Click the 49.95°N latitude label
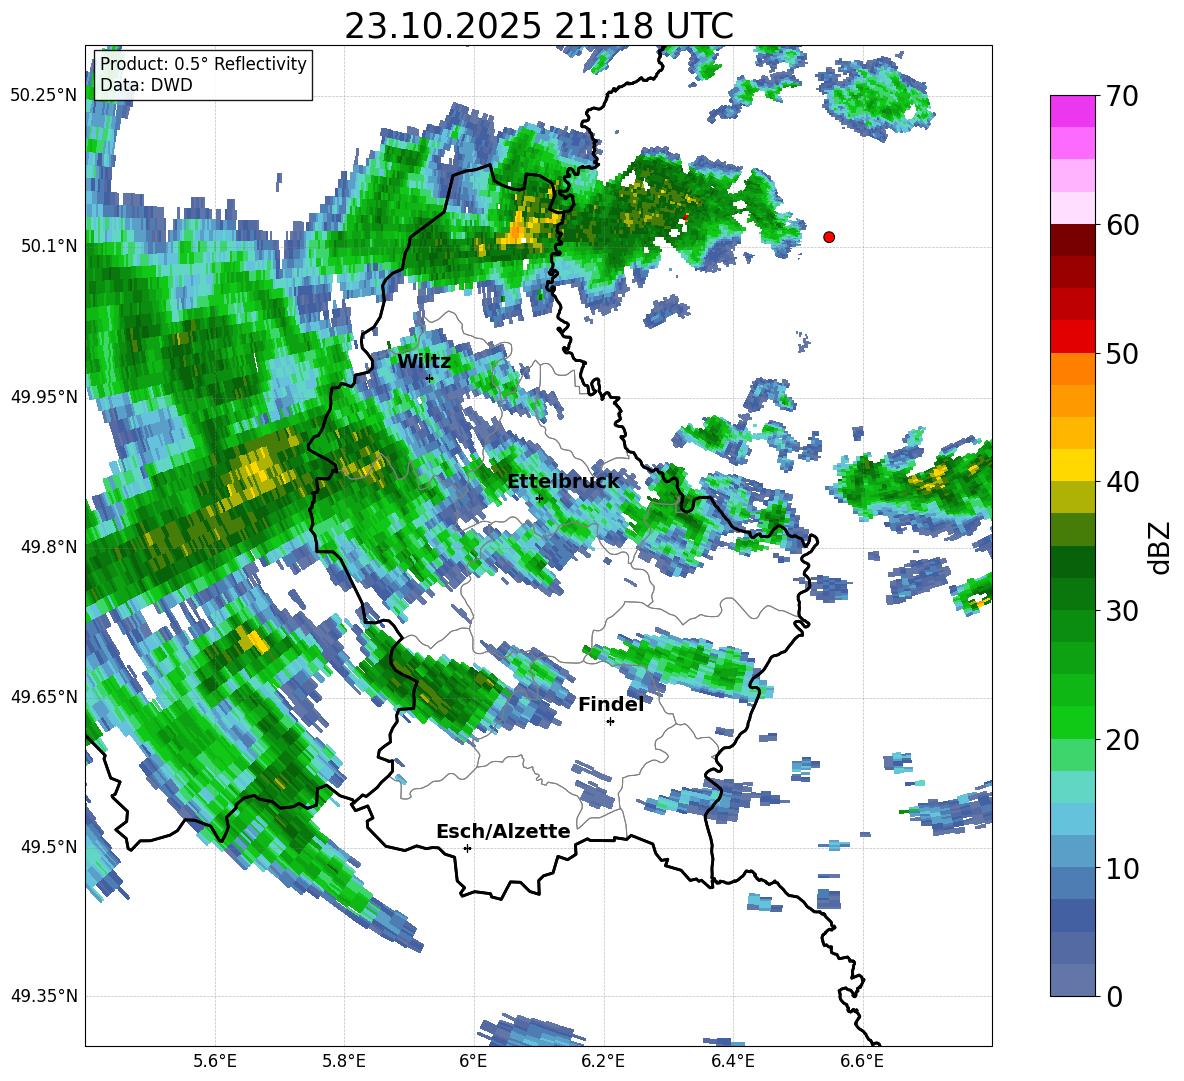Screen dimensions: 1184x1081 (x=44, y=396)
